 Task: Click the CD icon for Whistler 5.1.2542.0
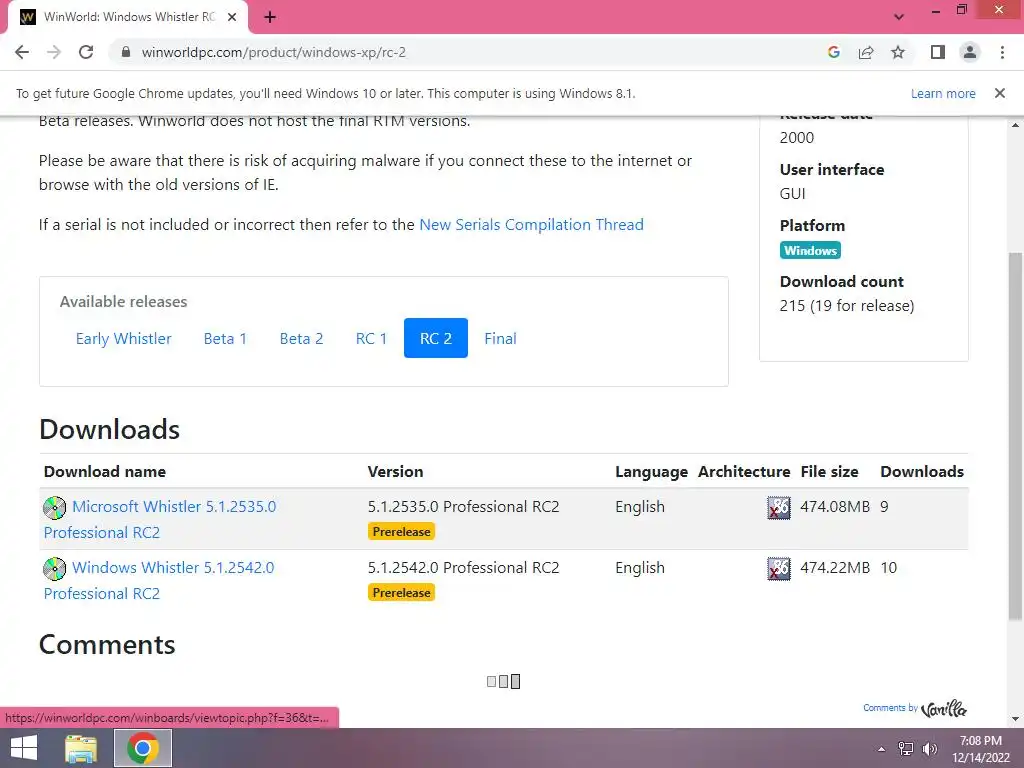click(54, 568)
